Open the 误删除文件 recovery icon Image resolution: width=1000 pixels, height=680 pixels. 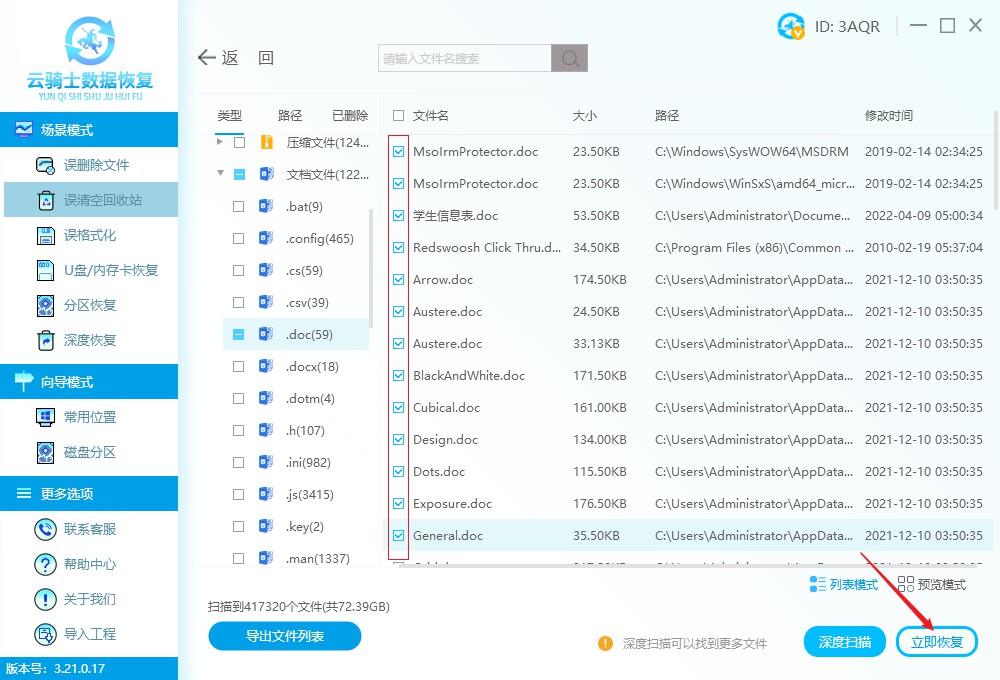(x=45, y=165)
